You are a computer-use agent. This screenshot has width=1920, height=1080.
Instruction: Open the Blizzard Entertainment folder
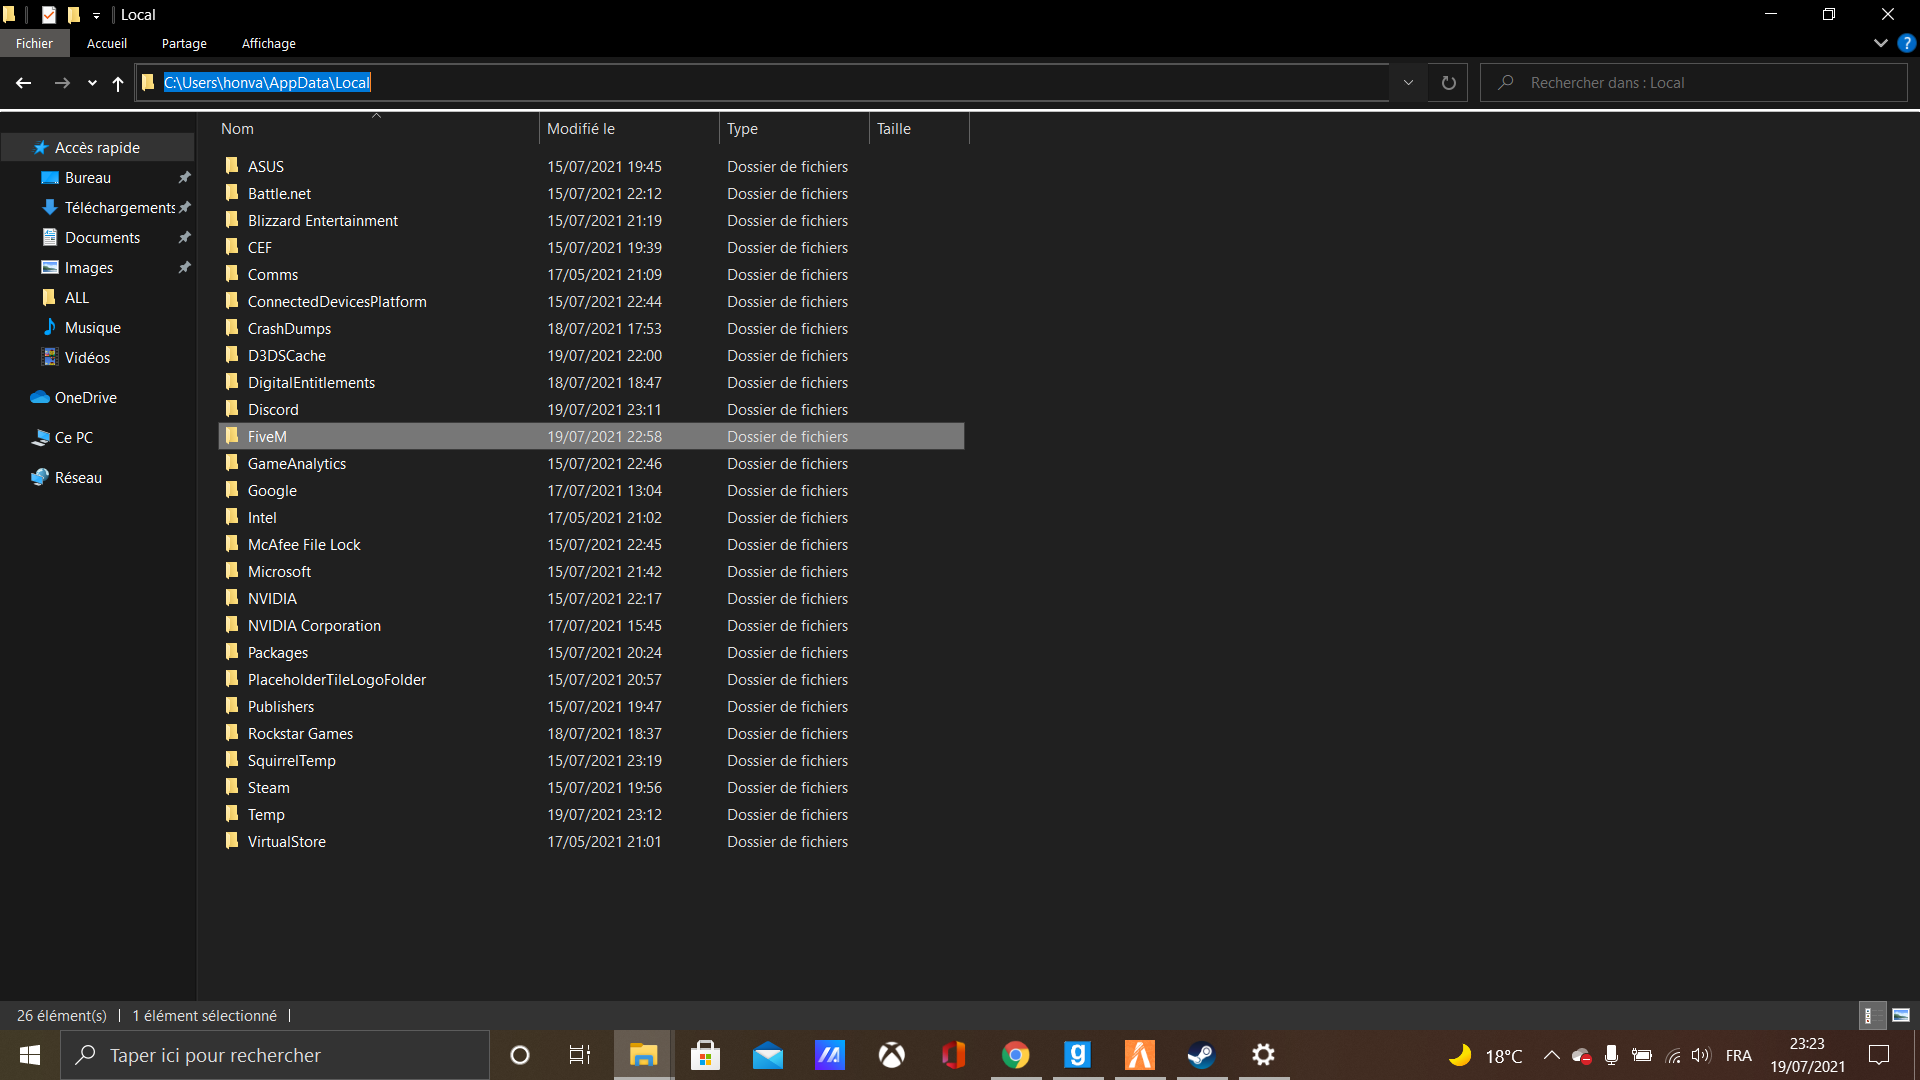coord(323,220)
